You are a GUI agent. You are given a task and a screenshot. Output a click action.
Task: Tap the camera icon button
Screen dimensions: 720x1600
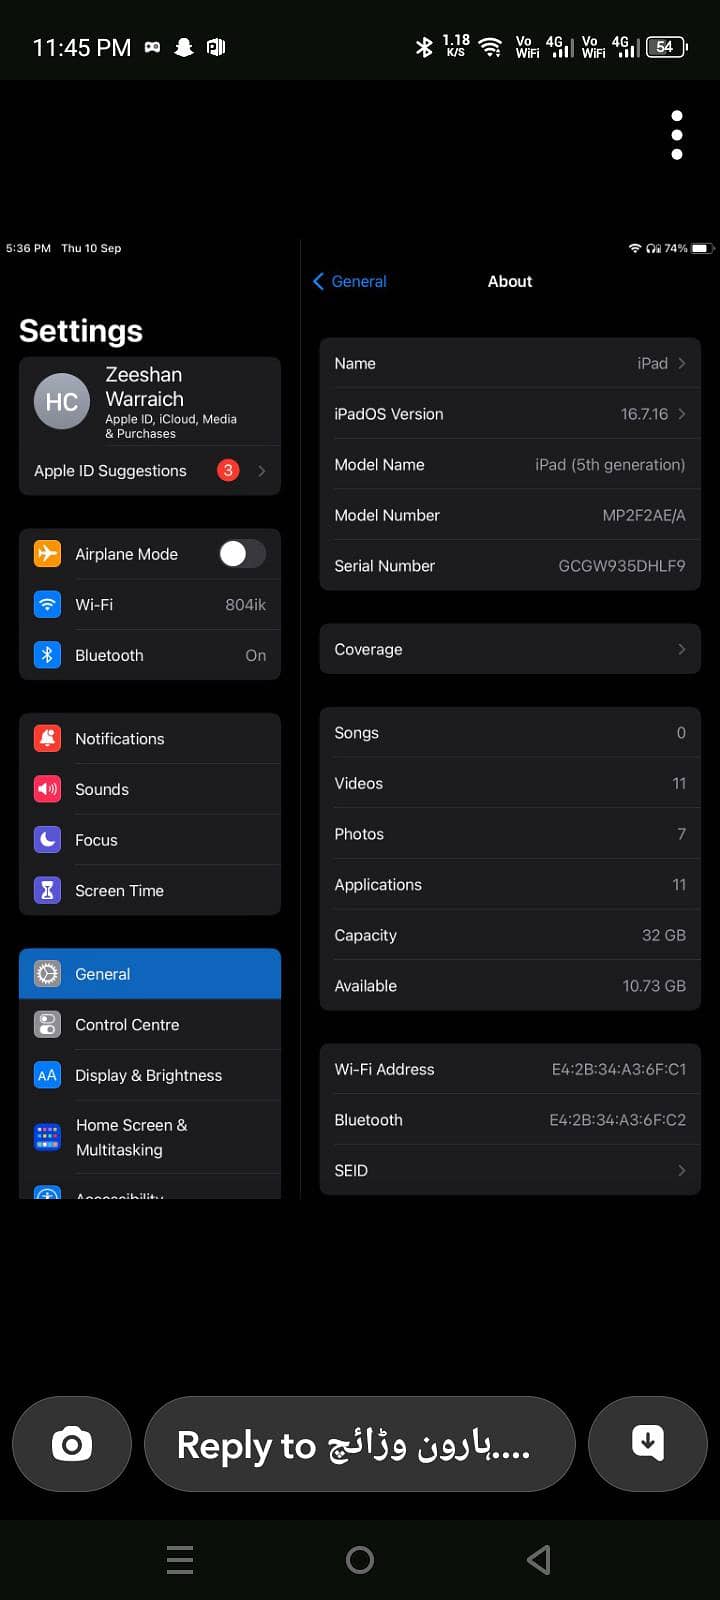[72, 1444]
